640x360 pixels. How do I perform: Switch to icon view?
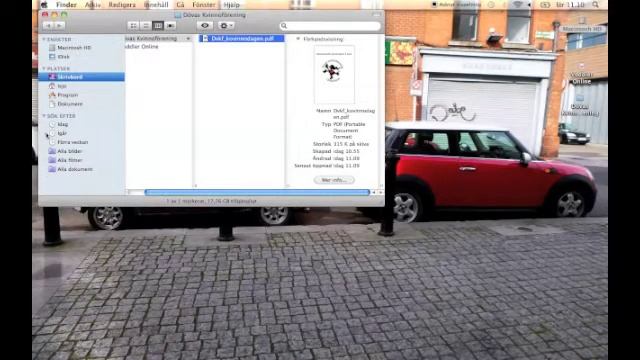point(133,25)
